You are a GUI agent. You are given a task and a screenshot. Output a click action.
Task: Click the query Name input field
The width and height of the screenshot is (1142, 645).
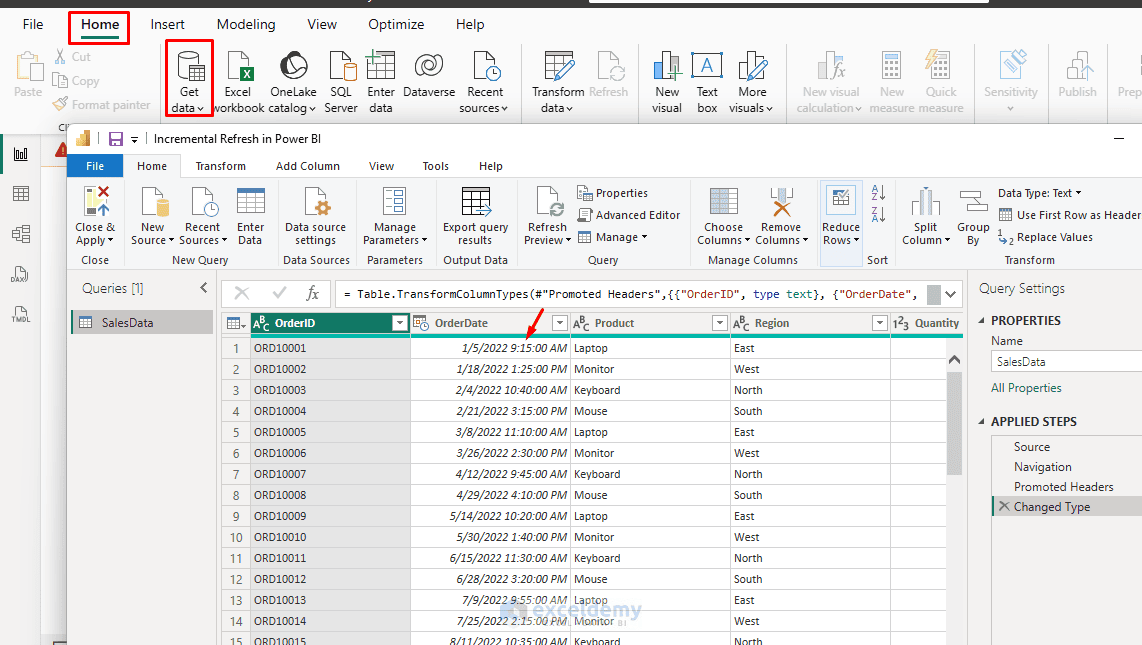[1066, 362]
